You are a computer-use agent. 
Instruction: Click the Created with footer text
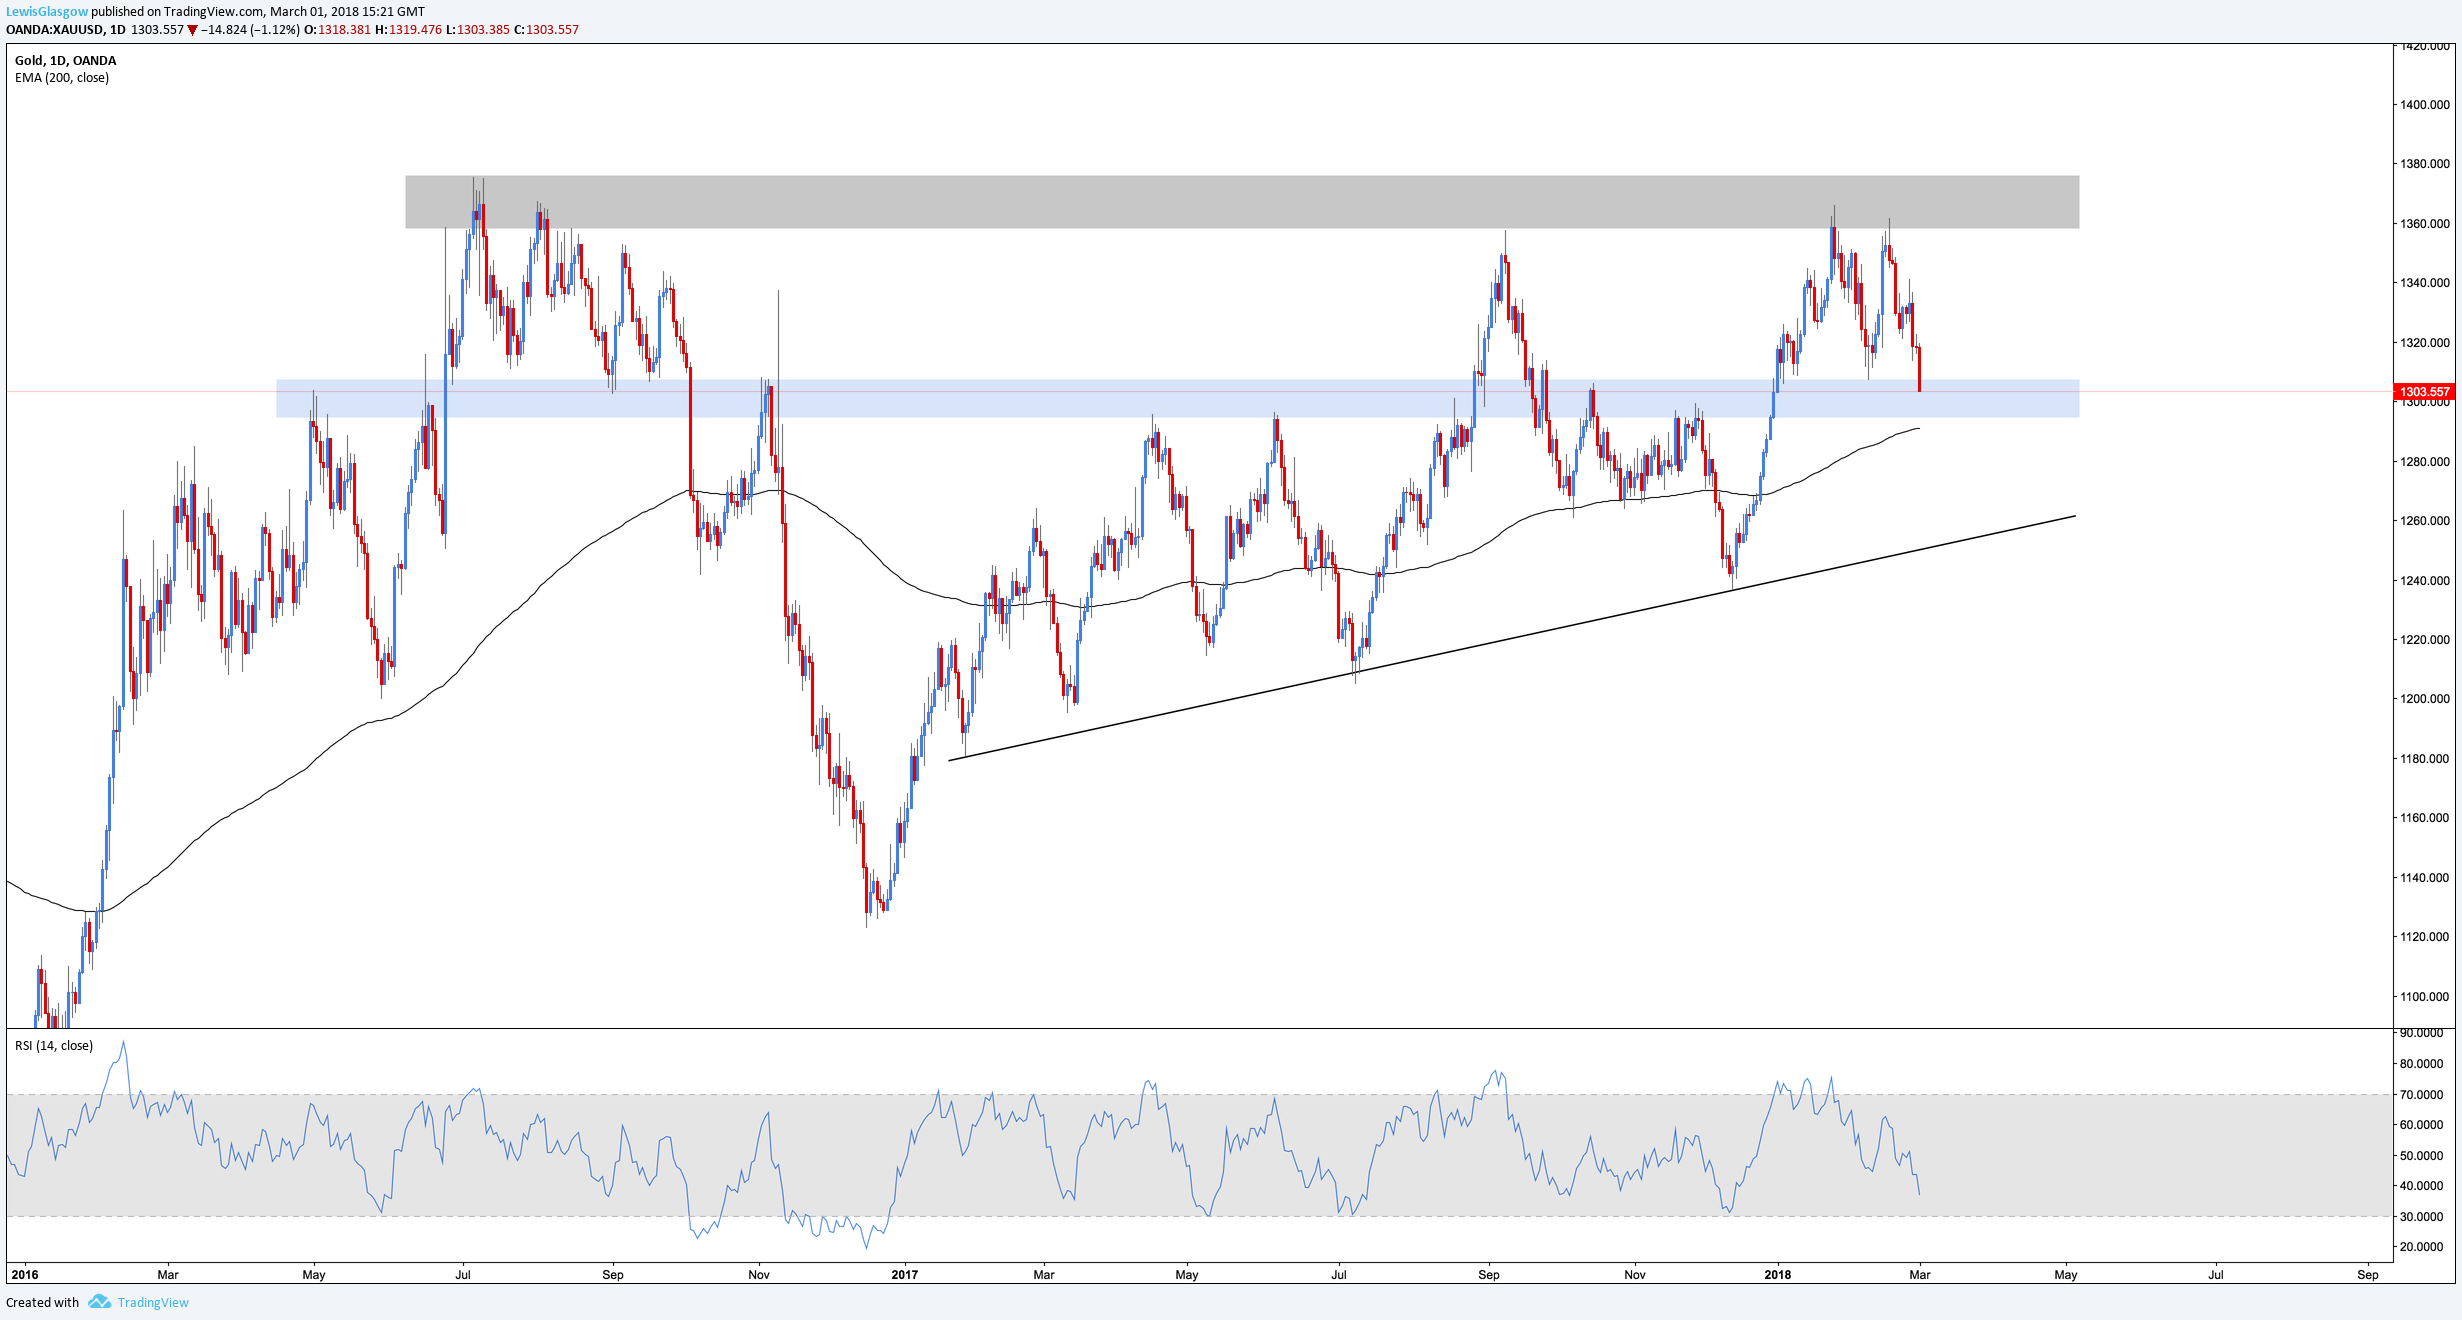pyautogui.click(x=42, y=1302)
